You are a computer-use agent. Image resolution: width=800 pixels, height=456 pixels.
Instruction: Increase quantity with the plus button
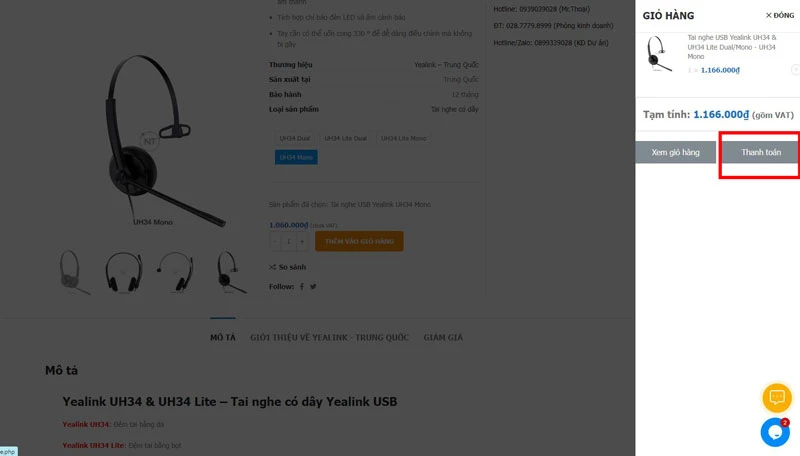point(302,241)
